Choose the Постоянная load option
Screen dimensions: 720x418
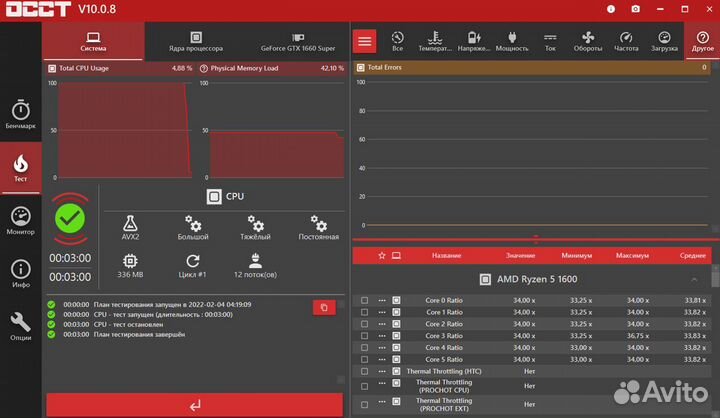[x=319, y=227]
